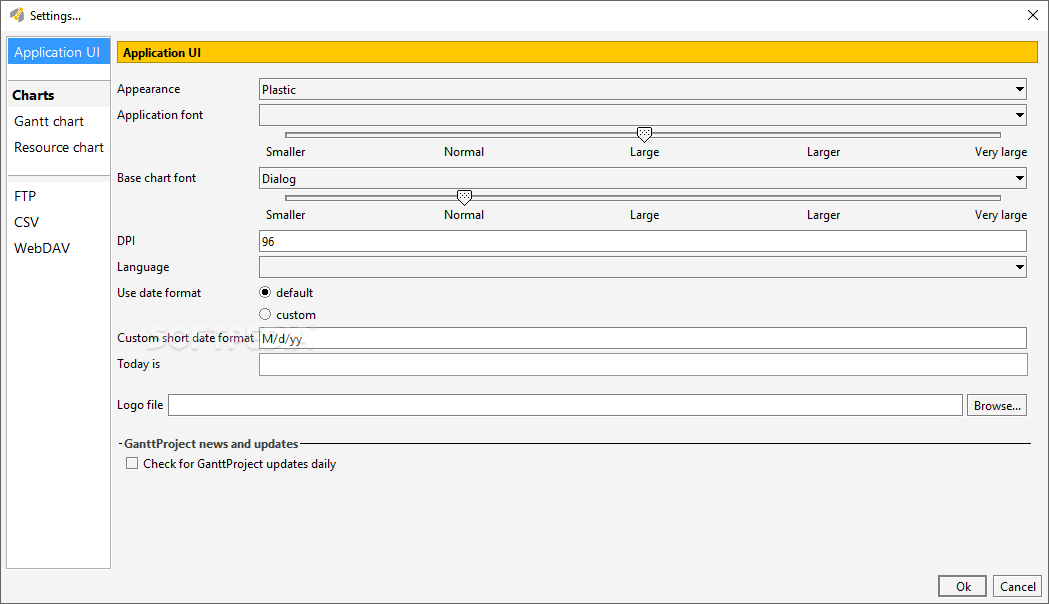Enable Check for GanttProject updates daily
Image resolution: width=1049 pixels, height=604 pixels.
pyautogui.click(x=132, y=463)
